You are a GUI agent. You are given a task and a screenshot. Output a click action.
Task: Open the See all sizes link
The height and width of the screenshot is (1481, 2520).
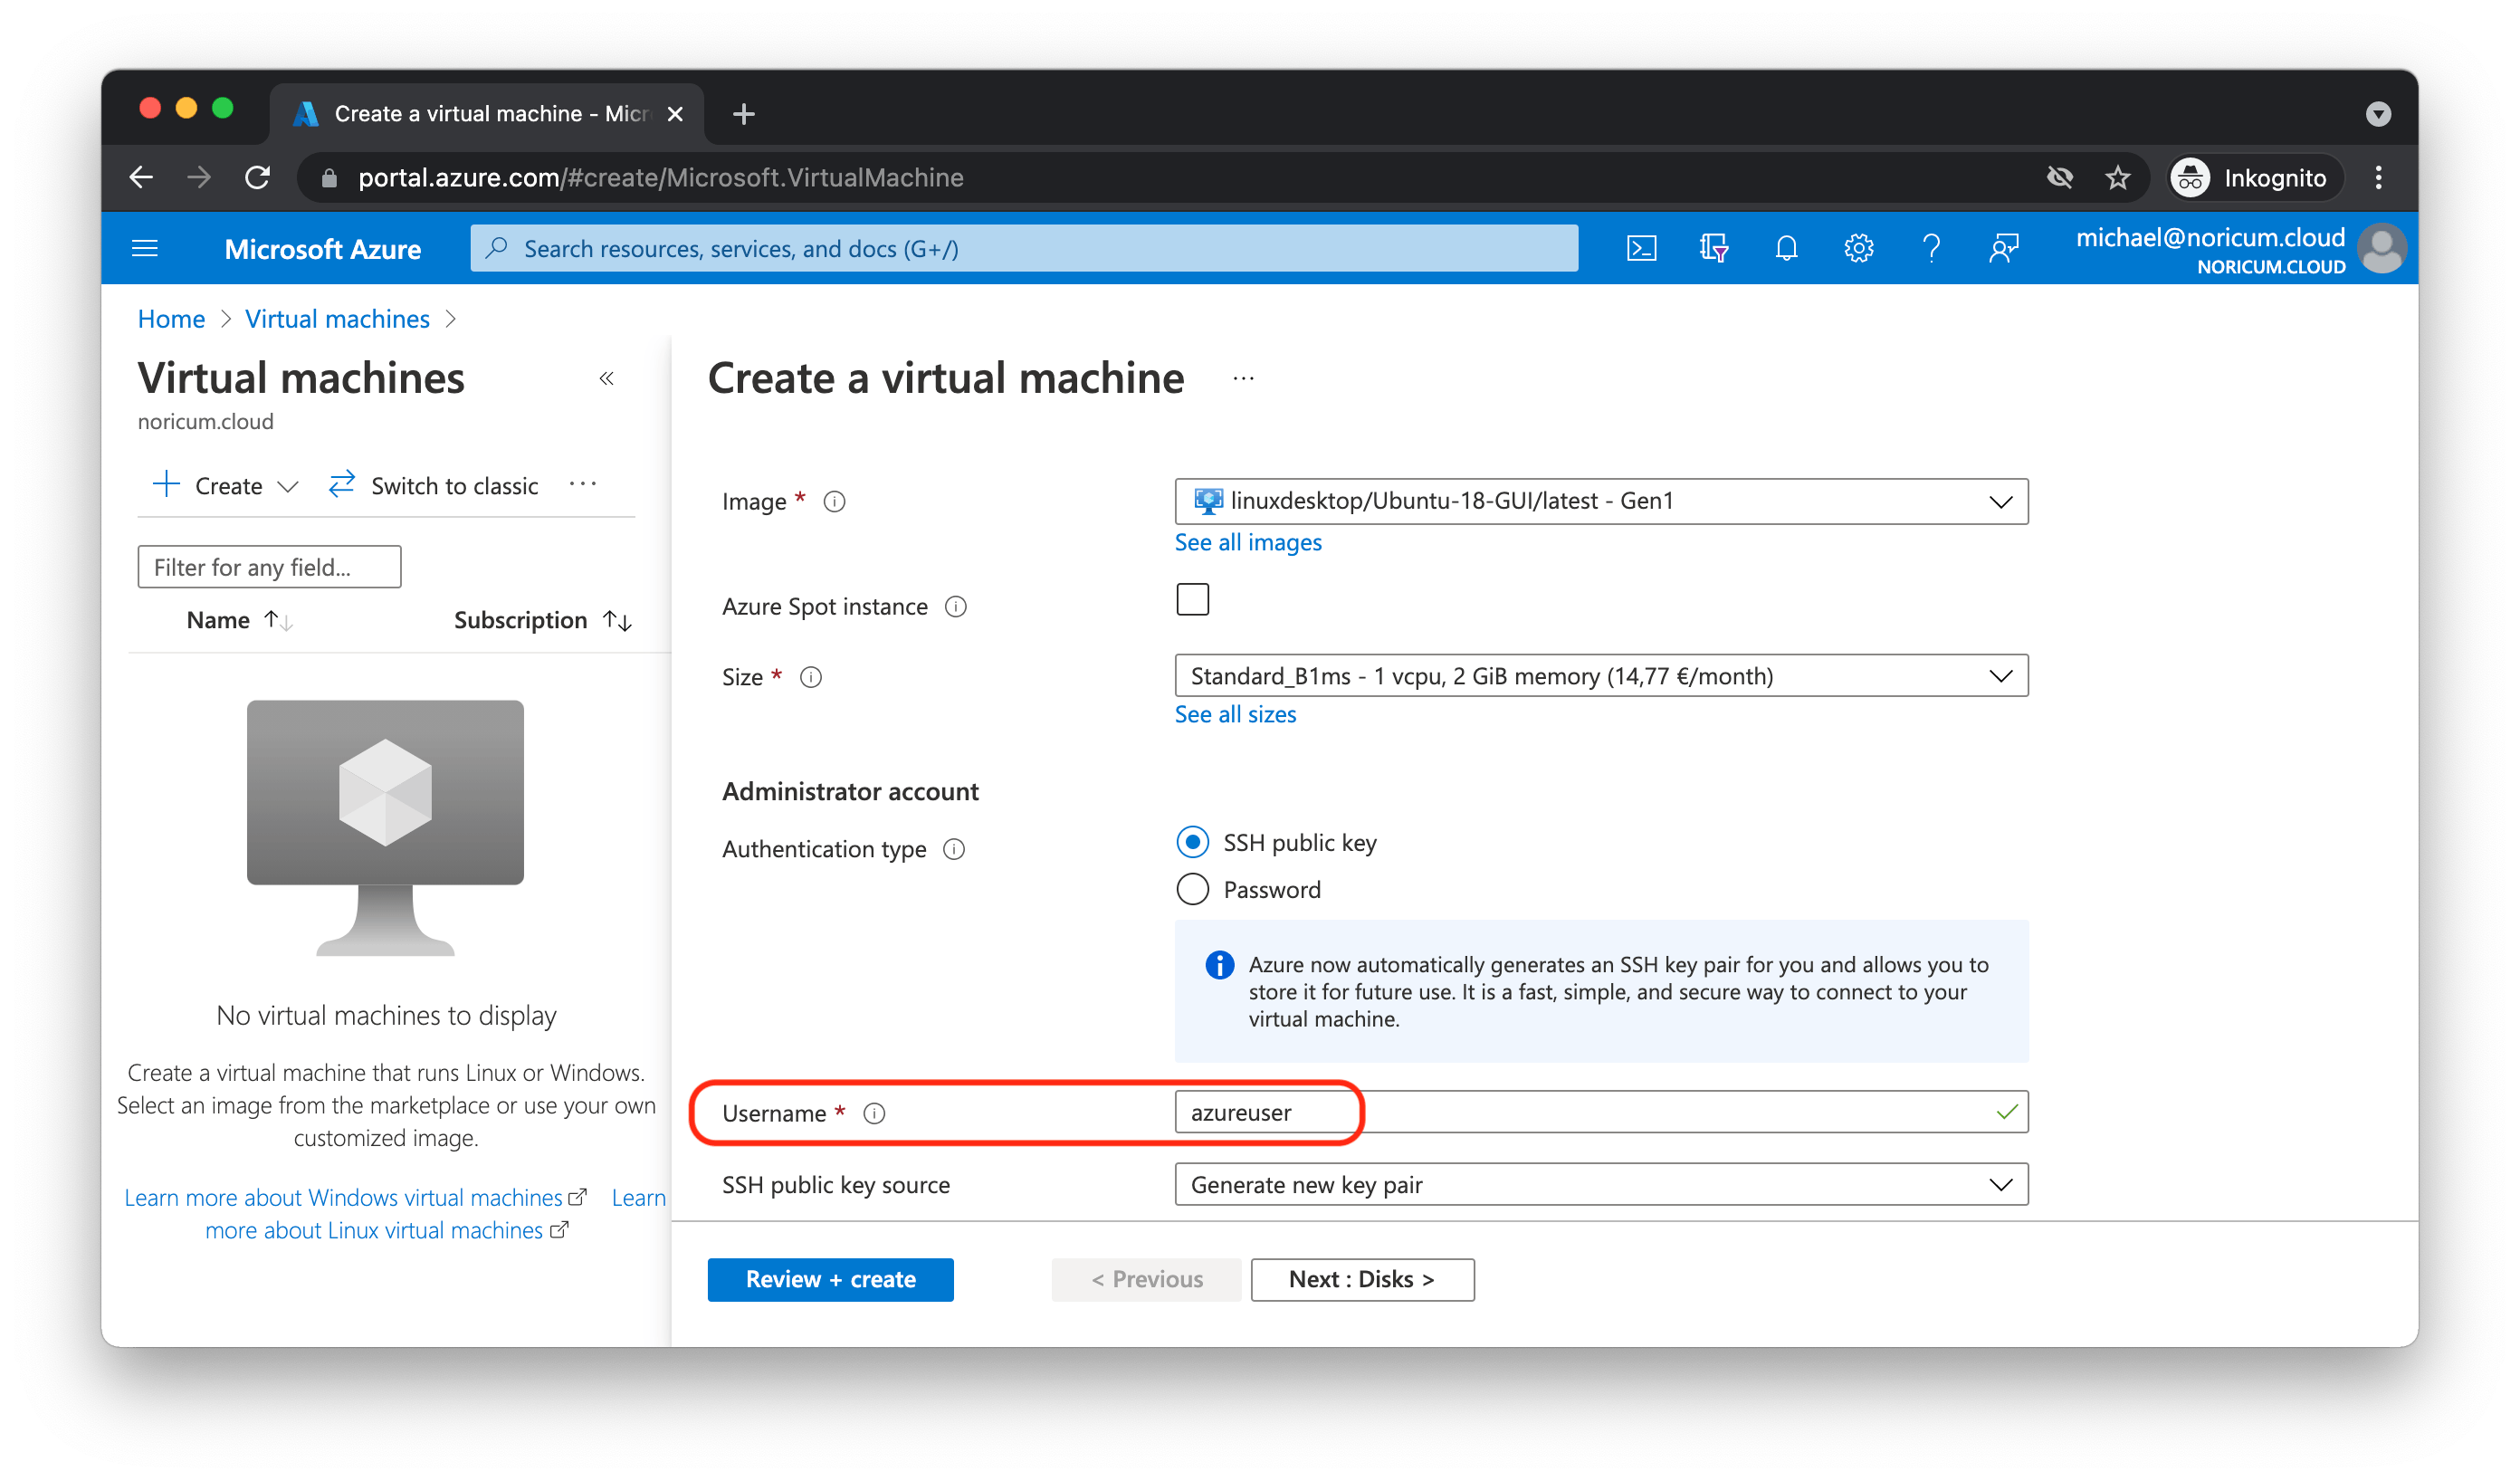pyautogui.click(x=1234, y=714)
